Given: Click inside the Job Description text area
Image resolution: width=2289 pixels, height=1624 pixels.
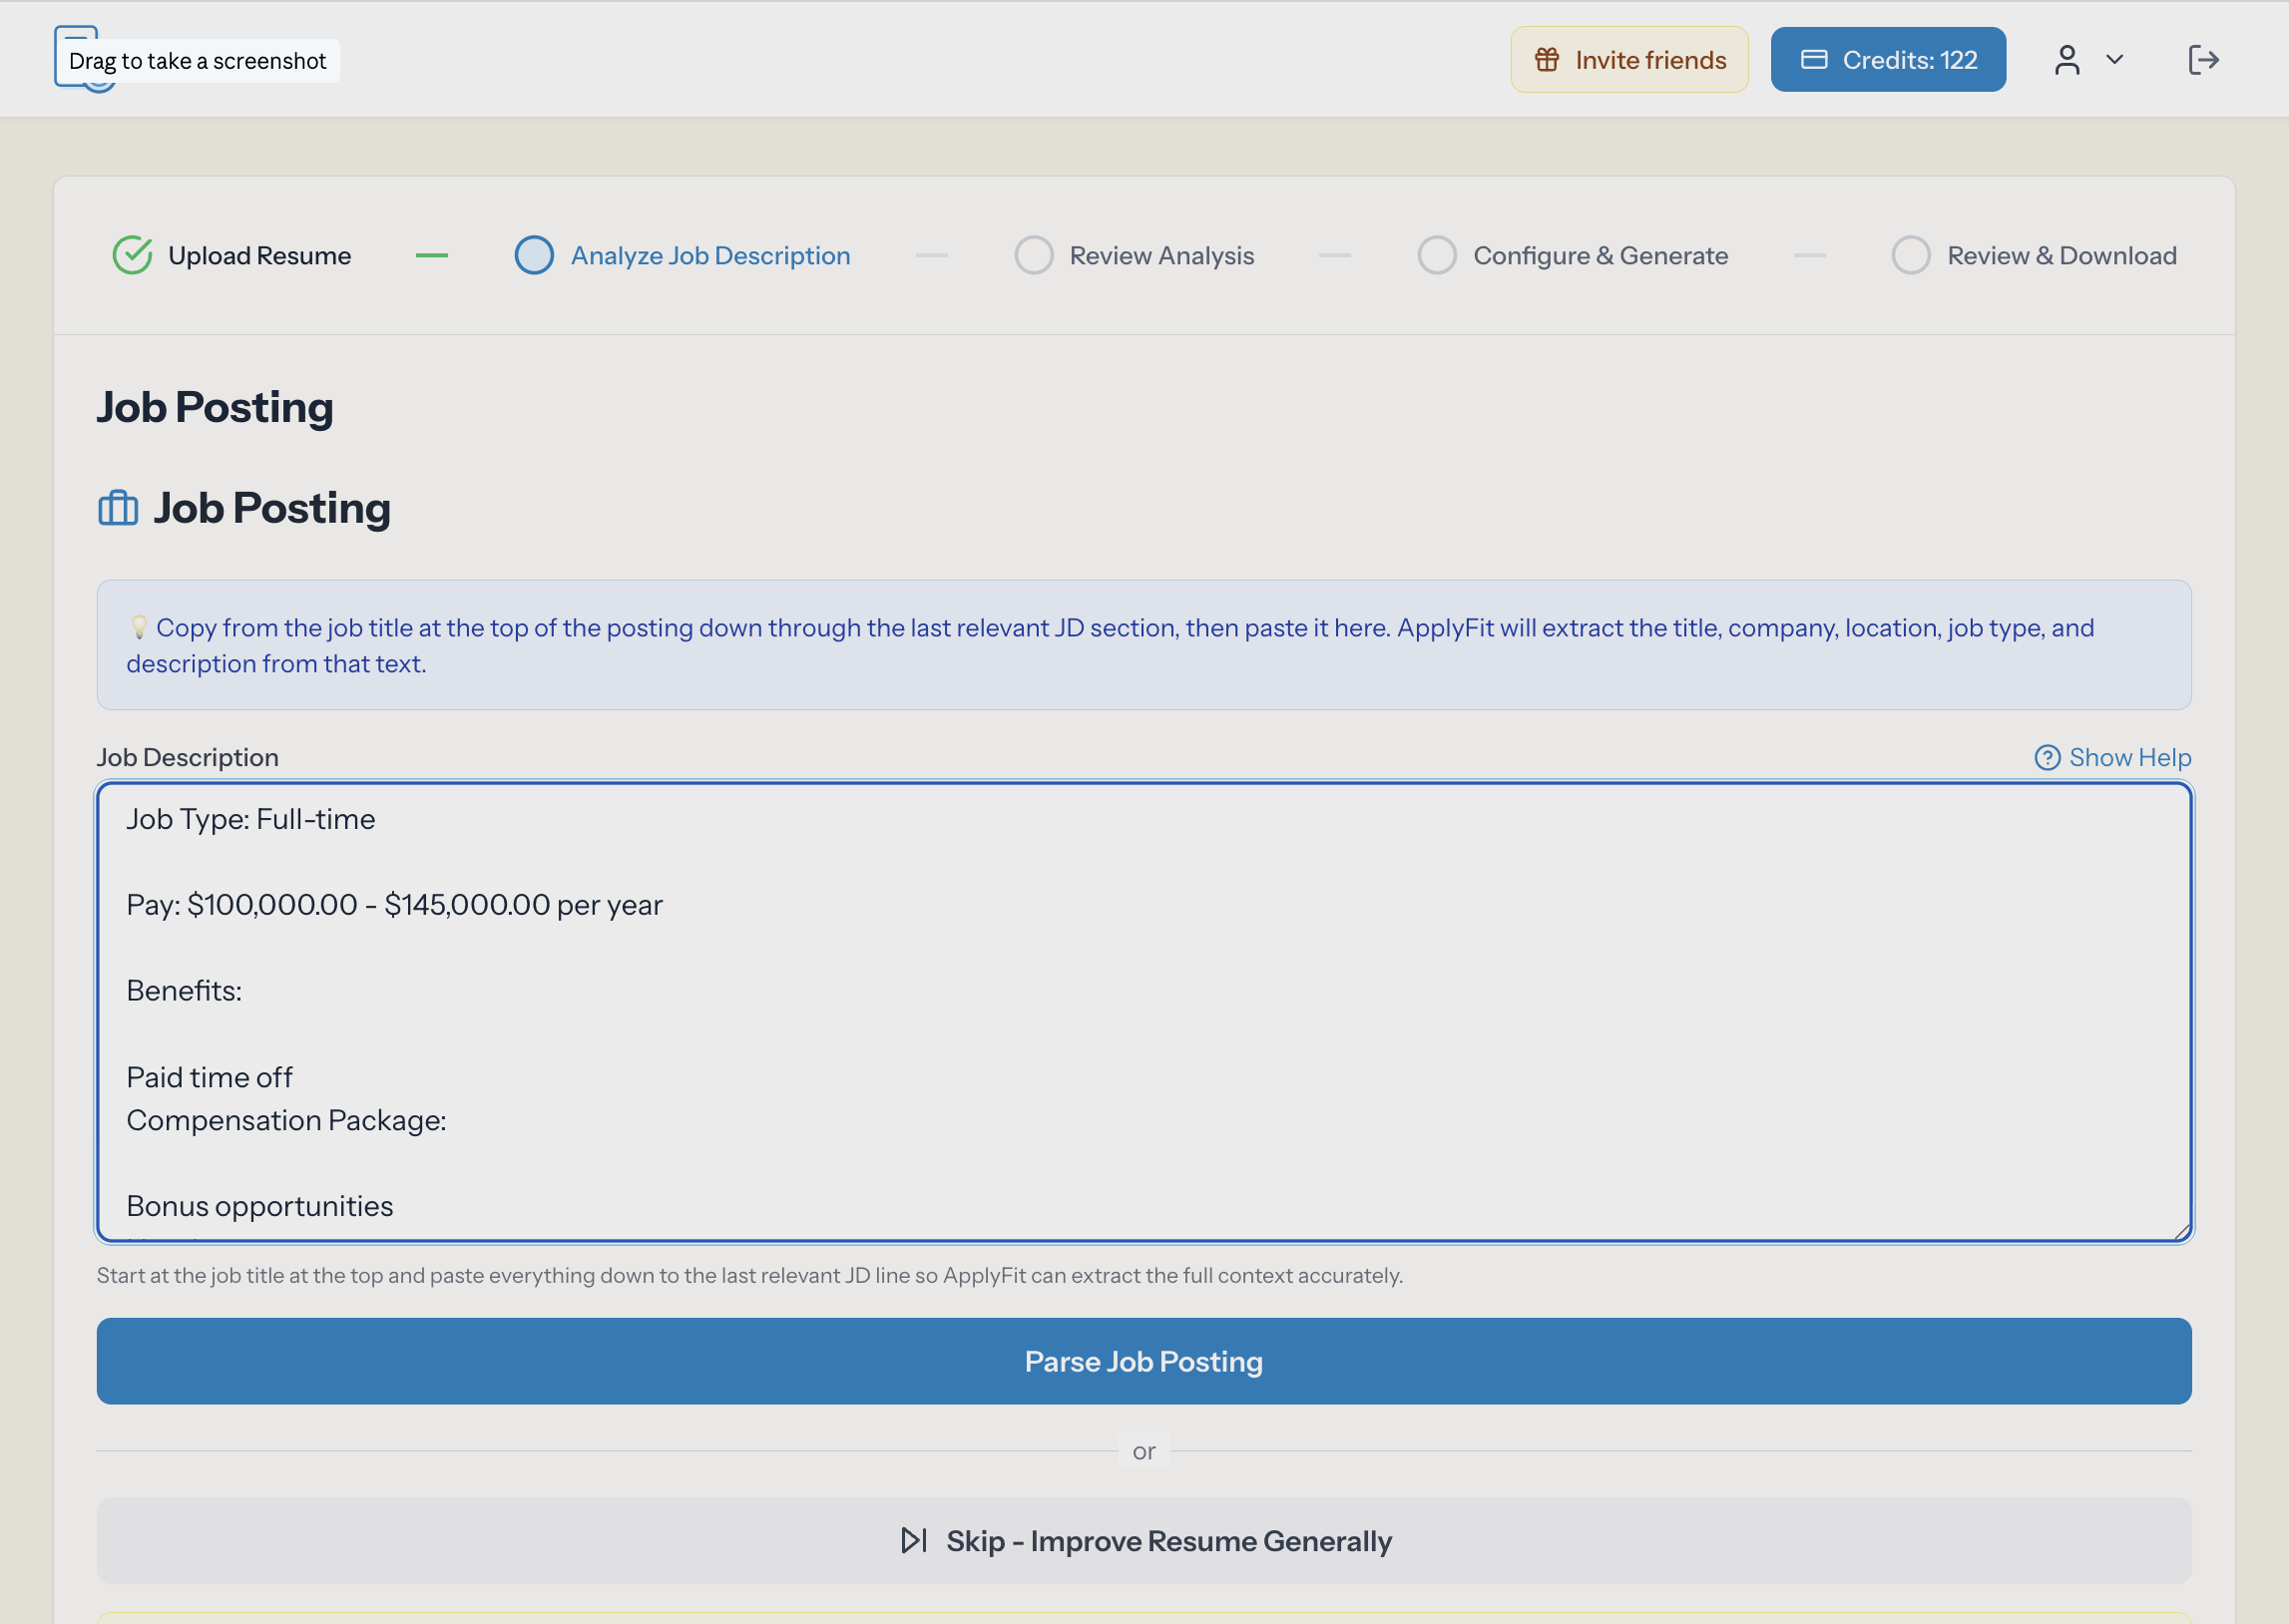Looking at the screenshot, I should (1144, 1010).
